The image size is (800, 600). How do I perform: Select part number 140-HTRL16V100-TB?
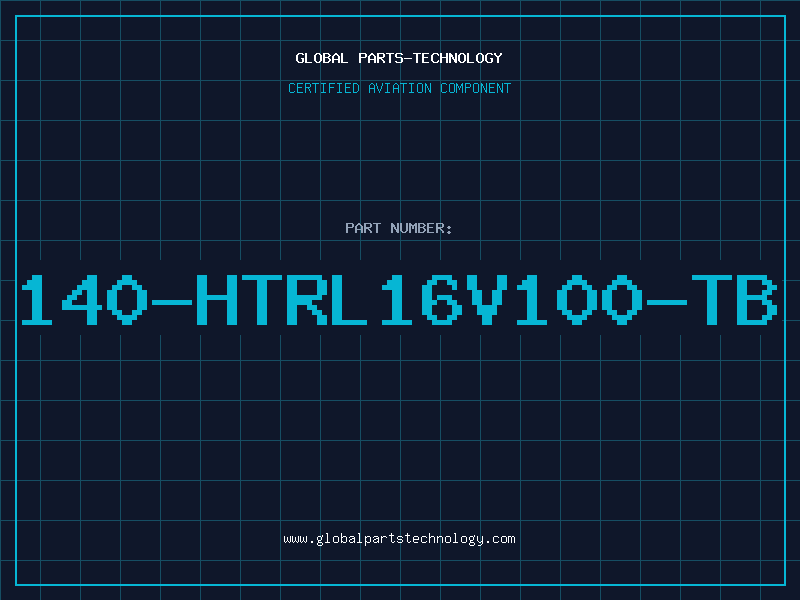point(399,299)
